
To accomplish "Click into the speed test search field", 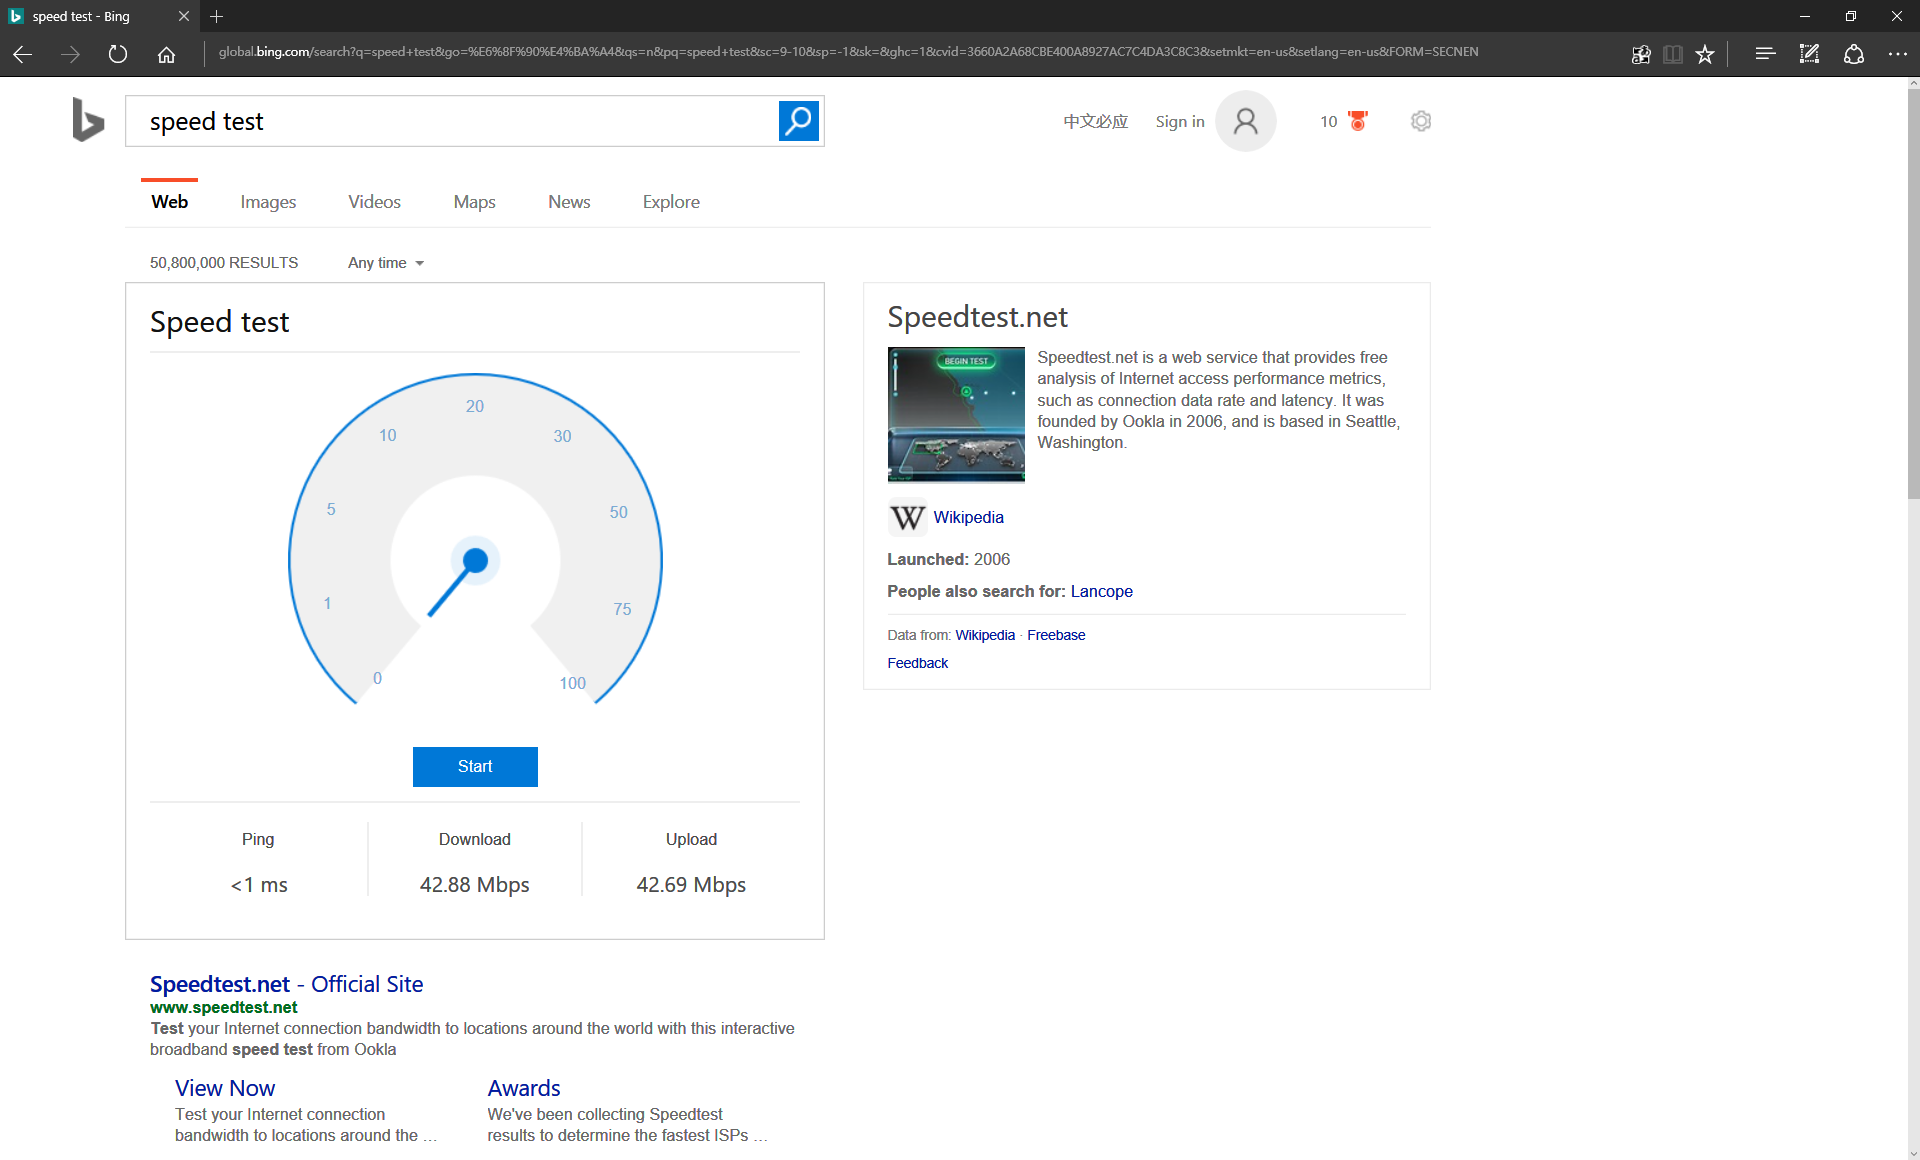I will 451,121.
